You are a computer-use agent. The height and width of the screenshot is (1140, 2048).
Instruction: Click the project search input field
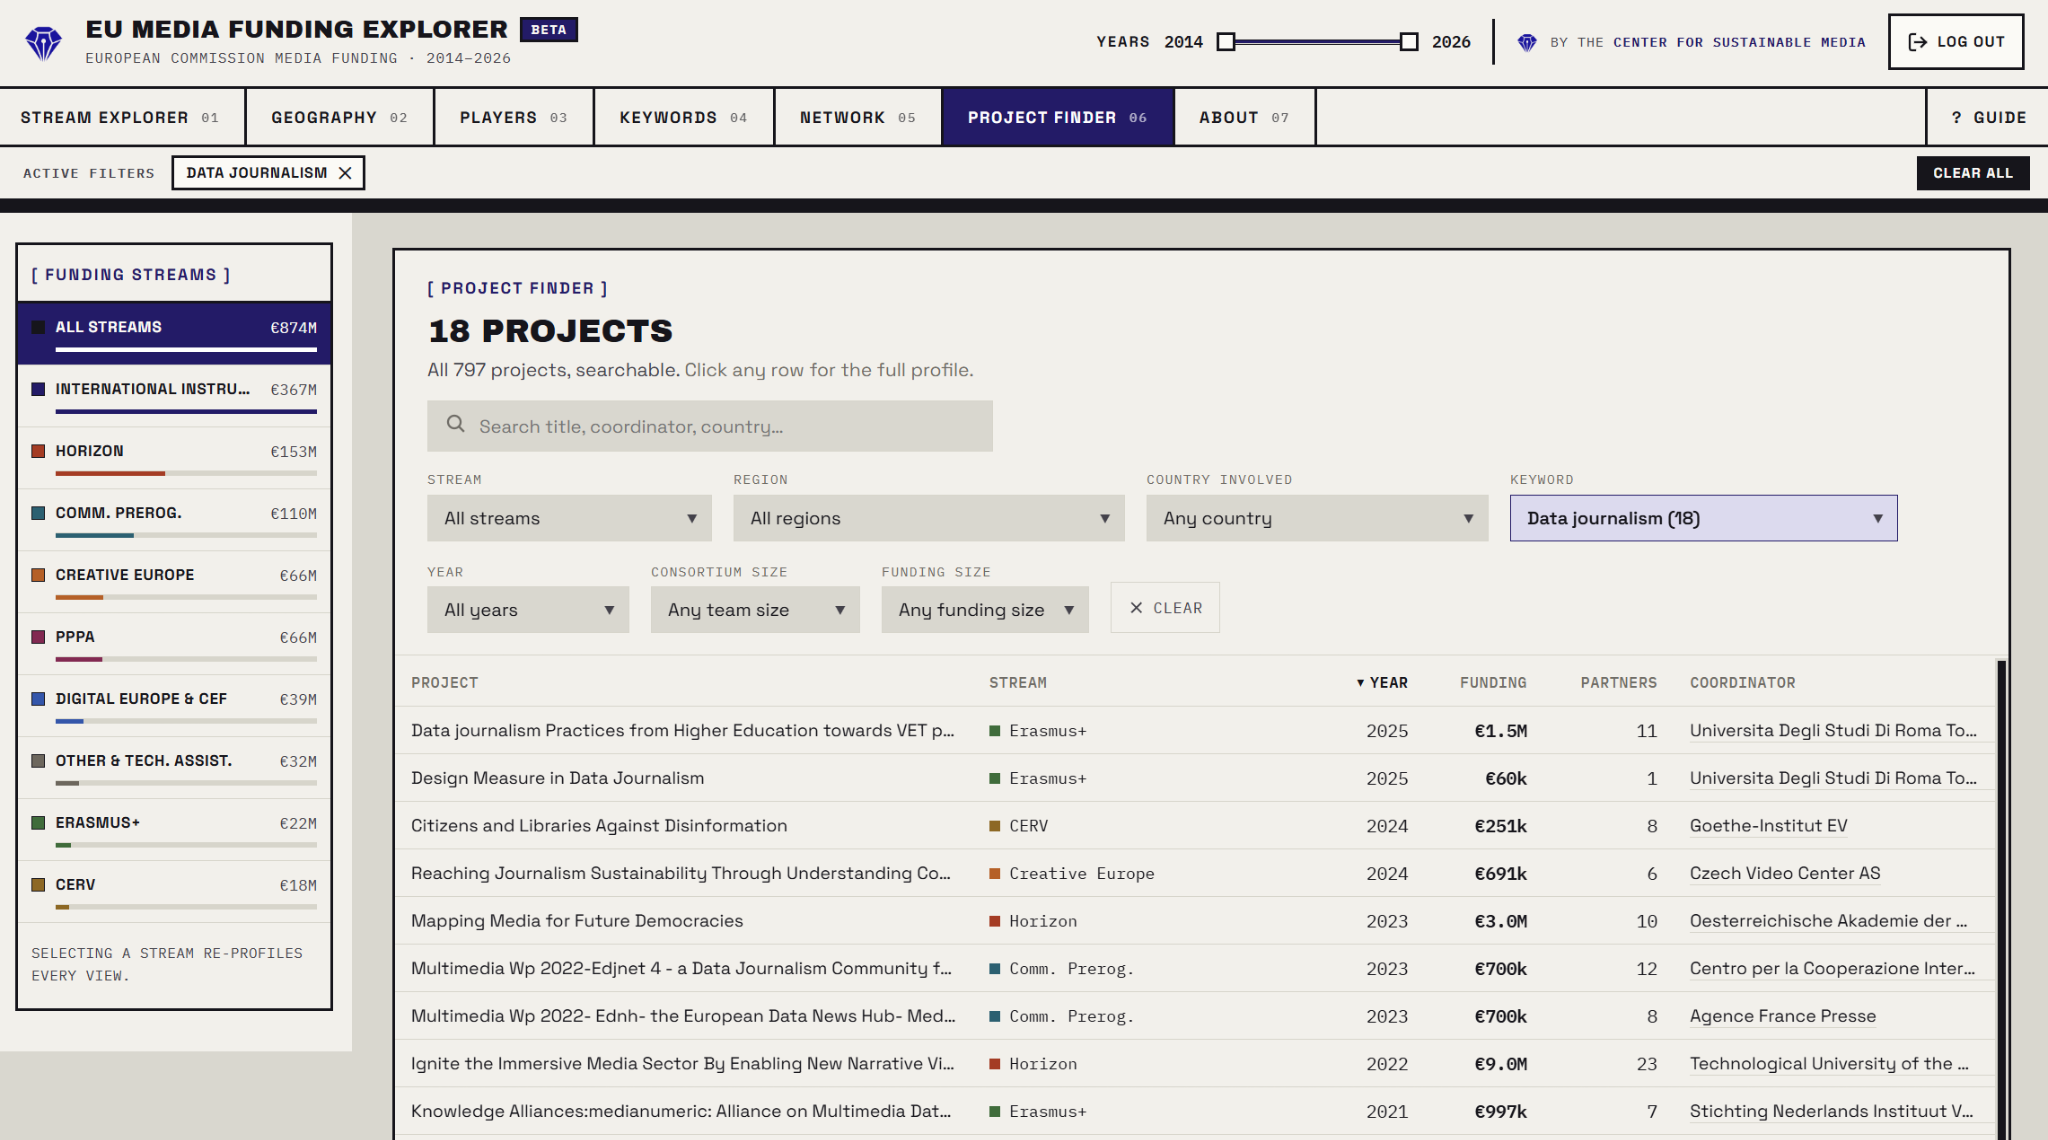(x=709, y=426)
